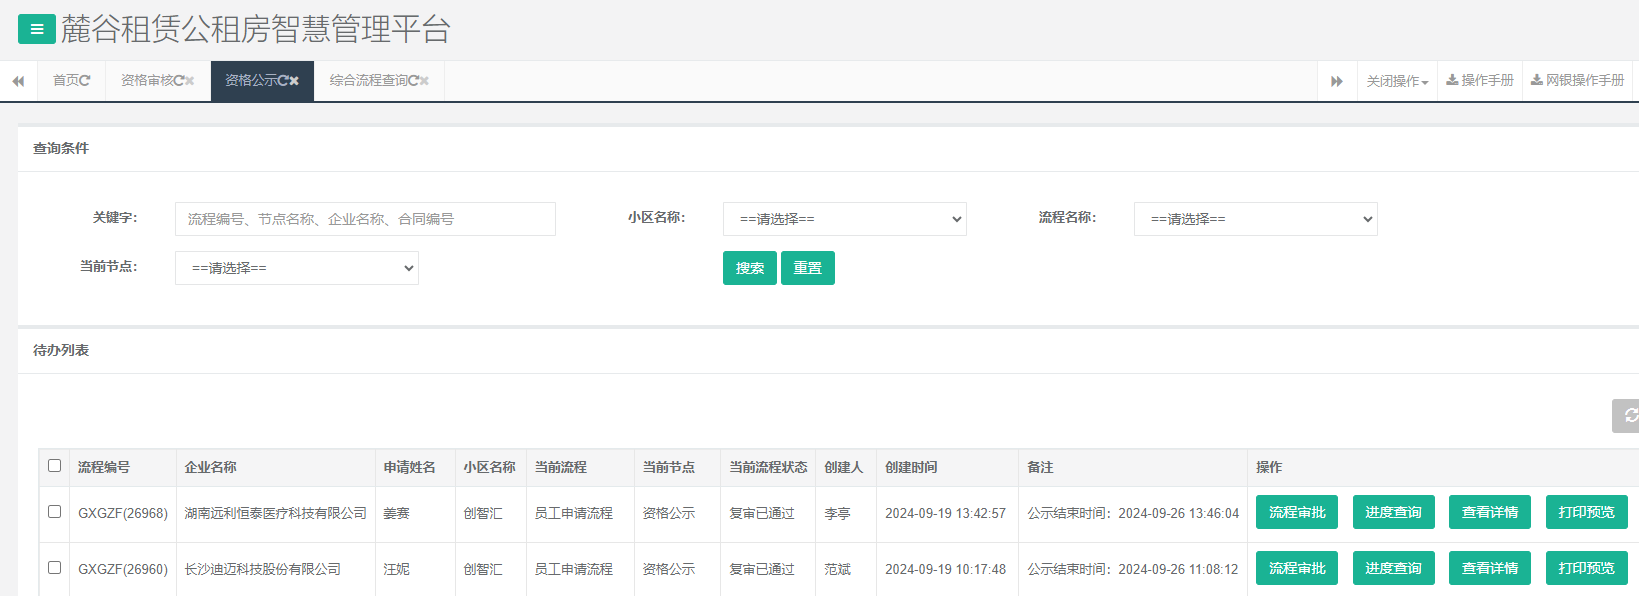Toggle the green hamburger sidebar menu button

click(36, 29)
